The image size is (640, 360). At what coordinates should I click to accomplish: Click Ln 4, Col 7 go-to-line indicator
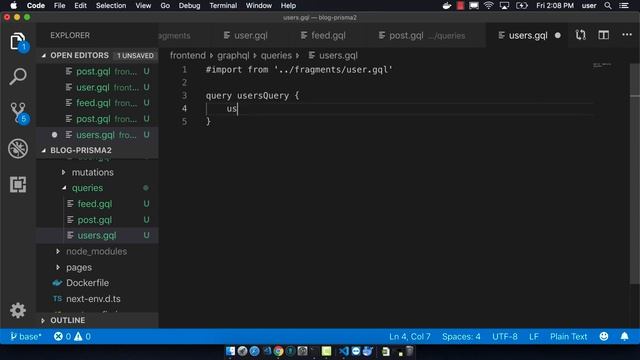tap(409, 336)
